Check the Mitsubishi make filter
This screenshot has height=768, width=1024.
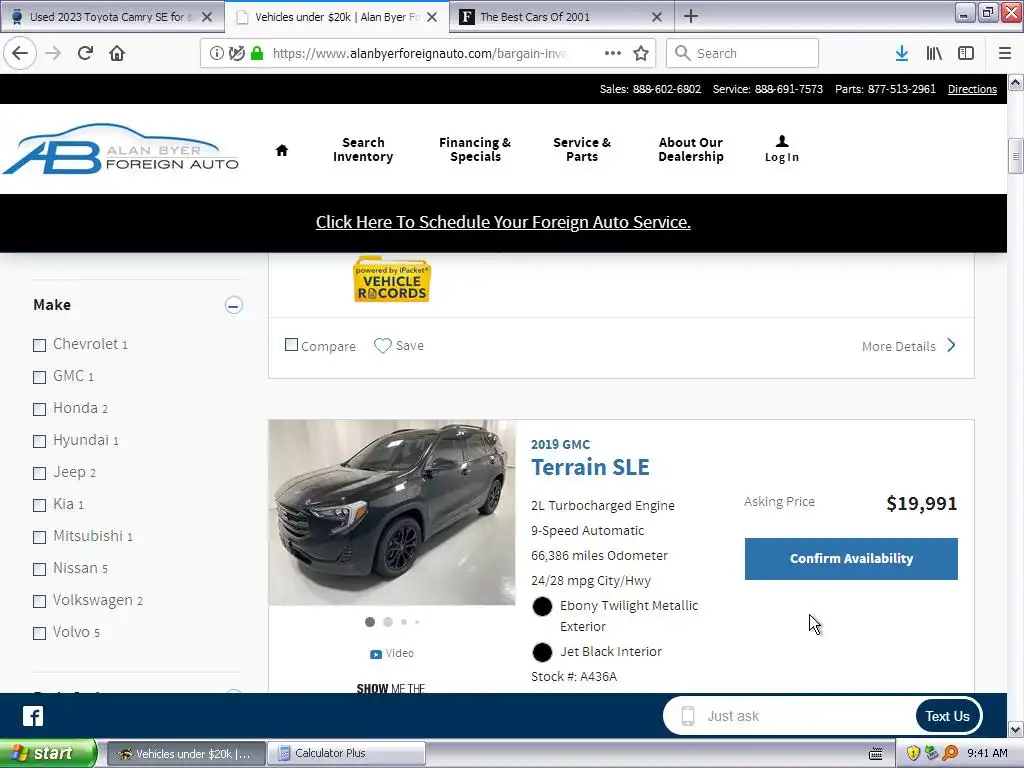tap(40, 537)
